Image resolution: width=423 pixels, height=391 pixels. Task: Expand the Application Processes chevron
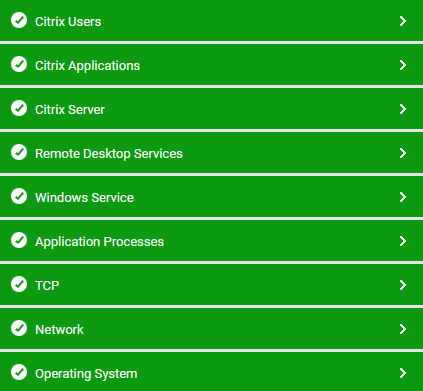[403, 241]
